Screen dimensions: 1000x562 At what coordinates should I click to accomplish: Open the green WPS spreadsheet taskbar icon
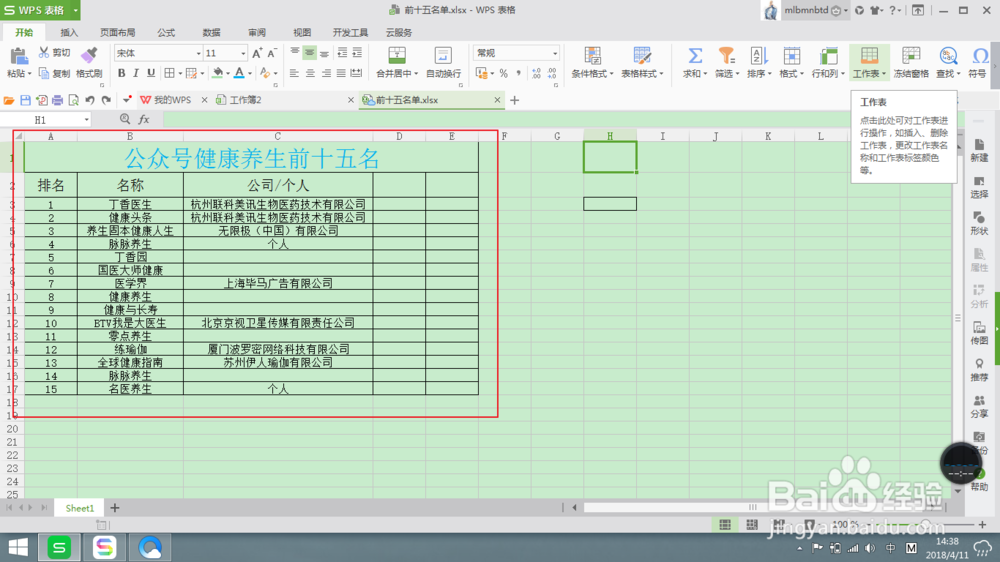tap(59, 547)
